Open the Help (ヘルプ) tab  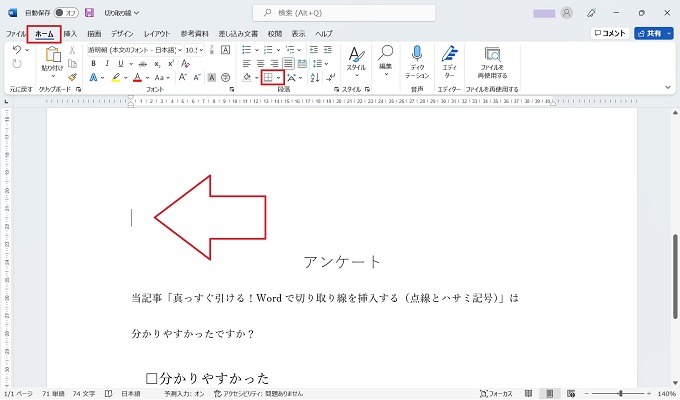click(x=324, y=33)
